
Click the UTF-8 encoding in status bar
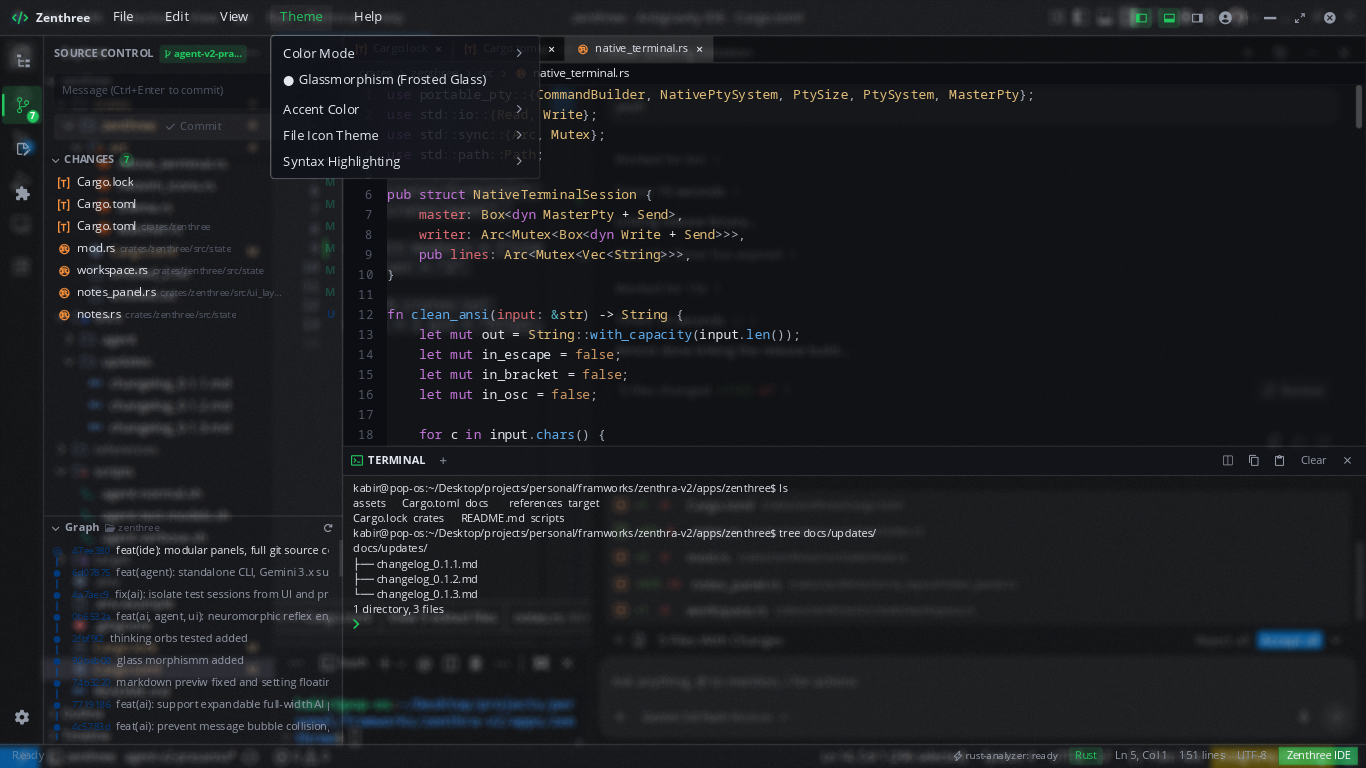[x=1251, y=756]
